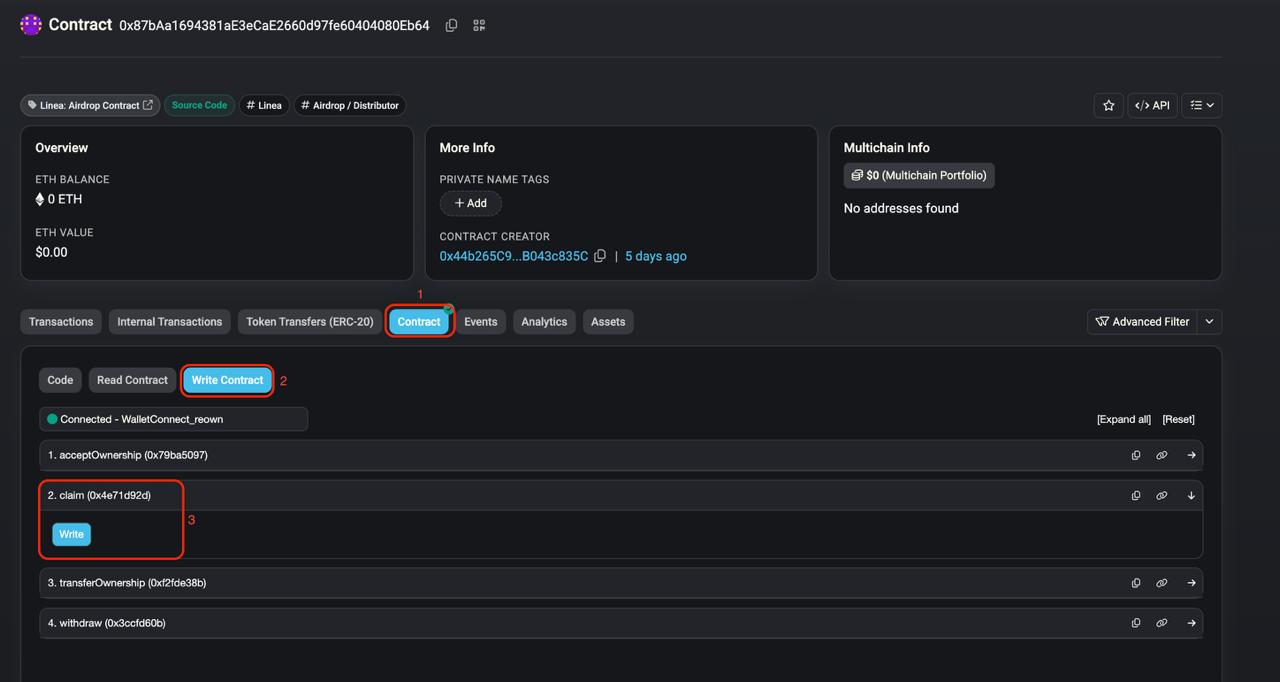This screenshot has height=682, width=1280.
Task: Switch to the Internal Transactions tab
Action: pos(169,322)
